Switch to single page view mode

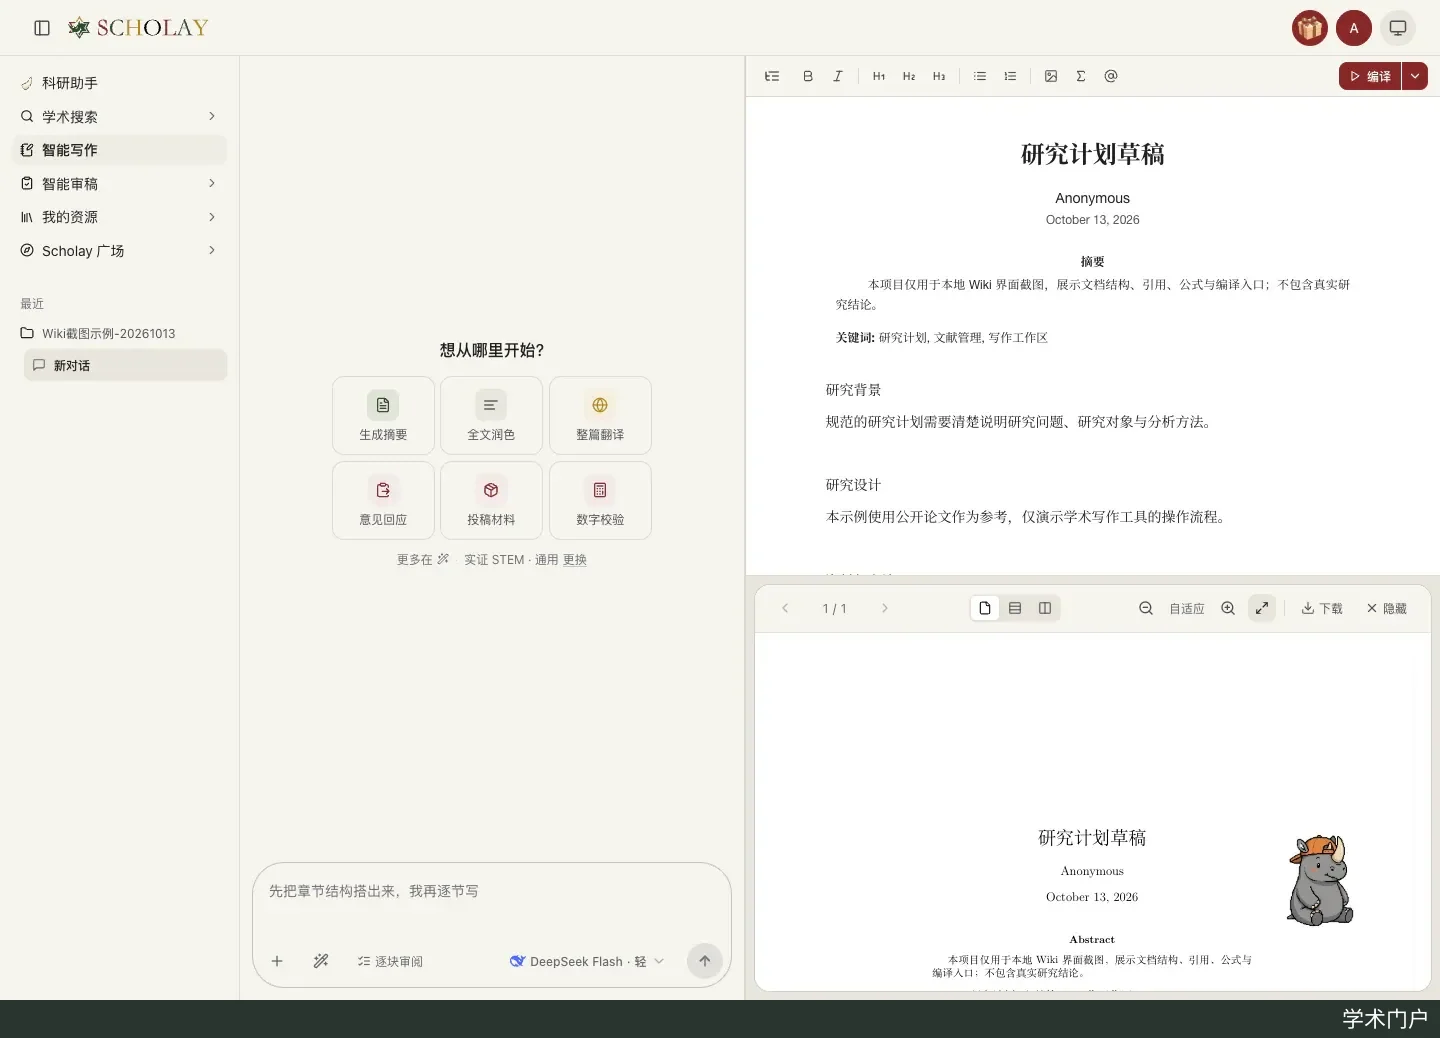(985, 608)
